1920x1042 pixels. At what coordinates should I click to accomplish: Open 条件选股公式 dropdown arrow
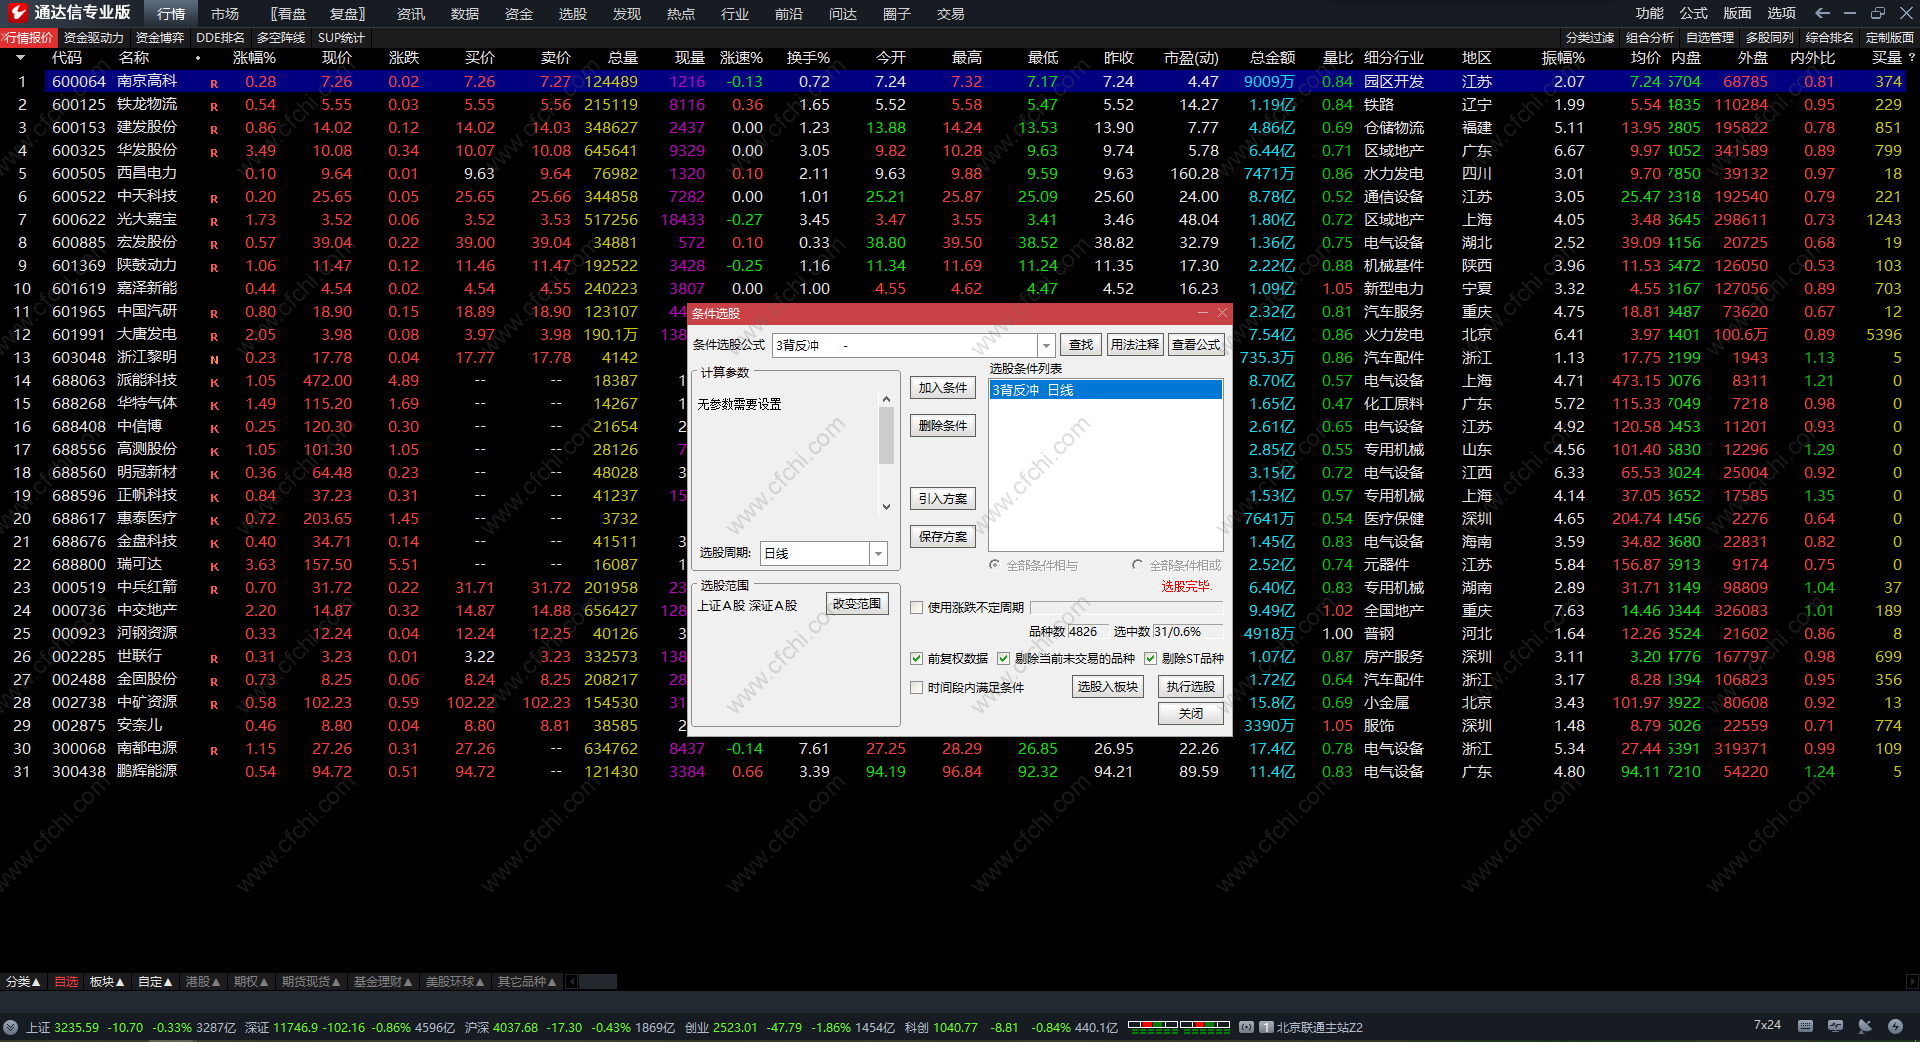(1046, 345)
